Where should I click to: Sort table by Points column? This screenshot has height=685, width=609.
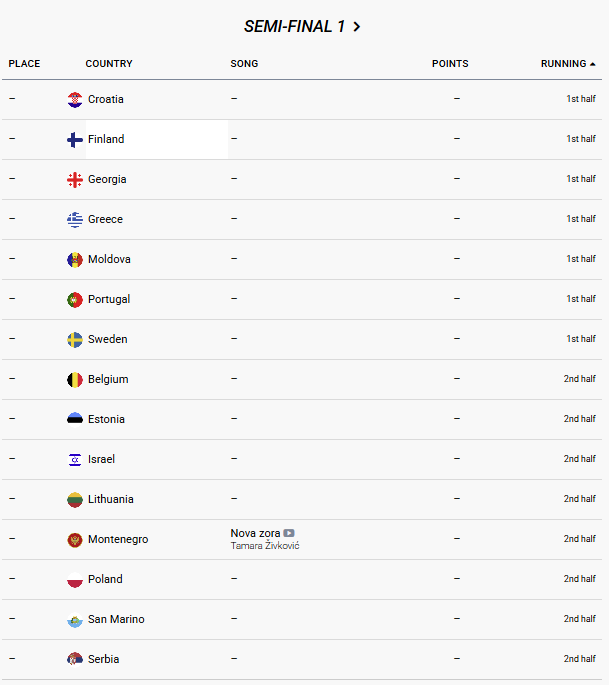[x=450, y=64]
